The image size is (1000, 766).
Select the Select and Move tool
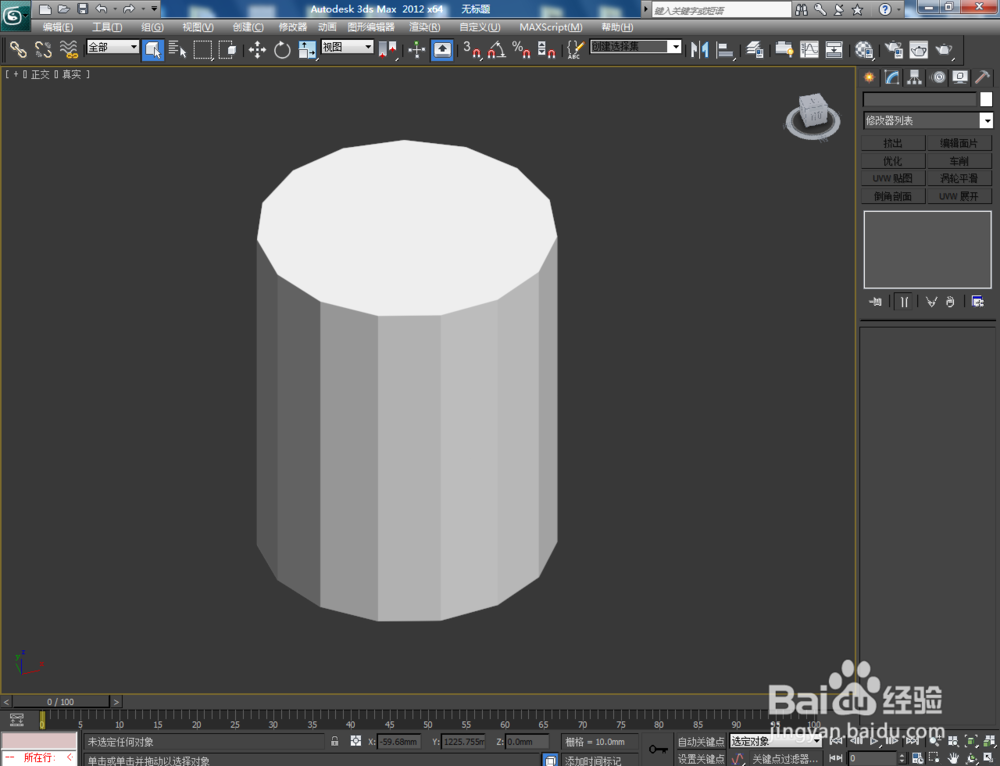click(x=257, y=50)
